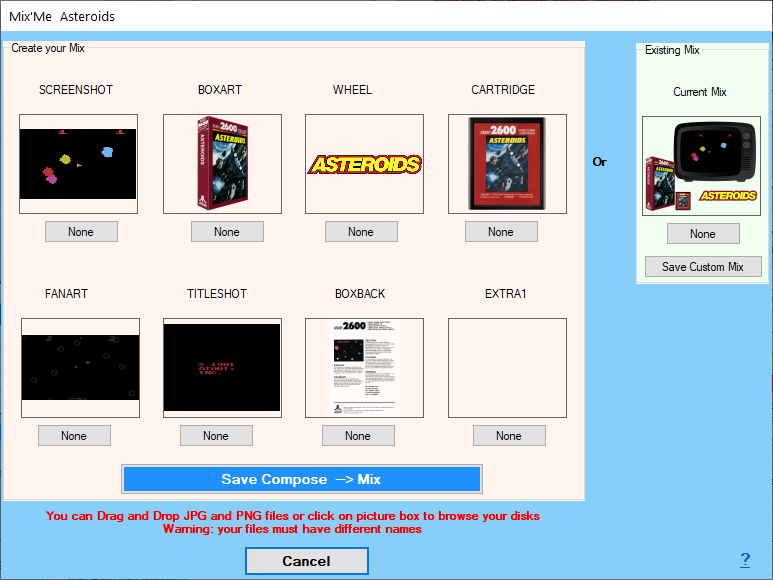The height and width of the screenshot is (580, 773).
Task: Click the SCREENSHOT picture box
Action: [78, 164]
